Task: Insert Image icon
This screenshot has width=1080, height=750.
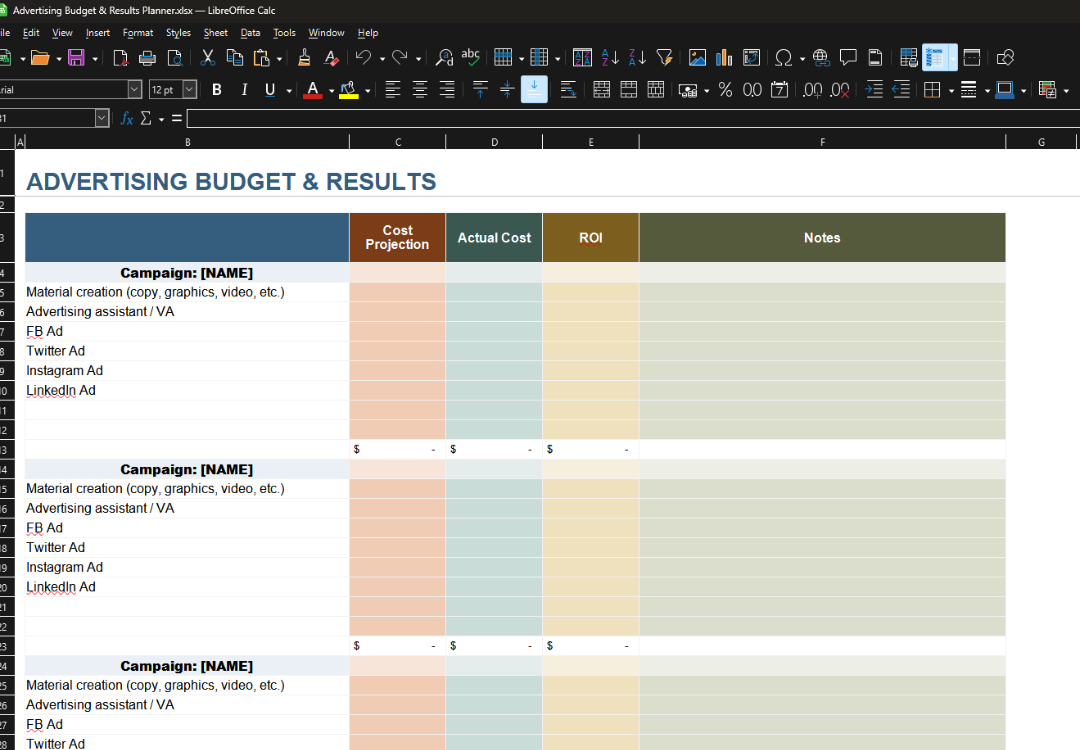Action: 697,58
